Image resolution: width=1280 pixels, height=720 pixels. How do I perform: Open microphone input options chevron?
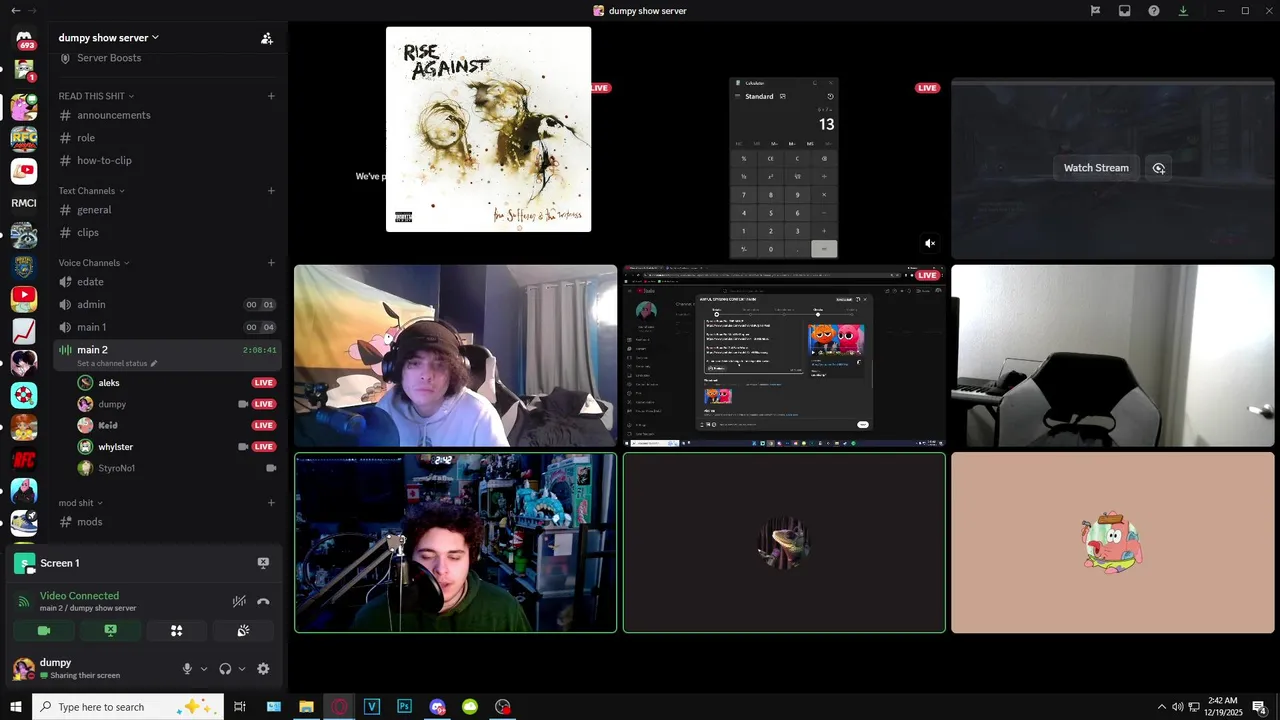click(204, 669)
